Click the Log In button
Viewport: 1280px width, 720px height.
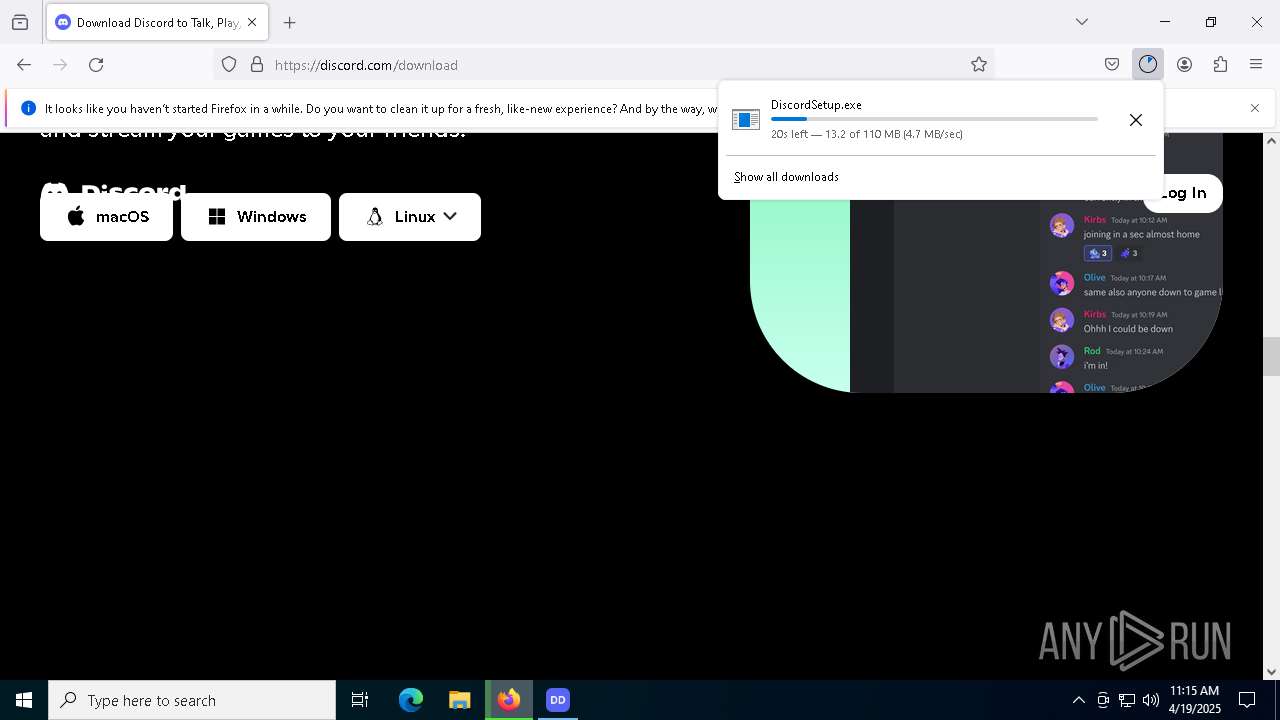pyautogui.click(x=1184, y=193)
